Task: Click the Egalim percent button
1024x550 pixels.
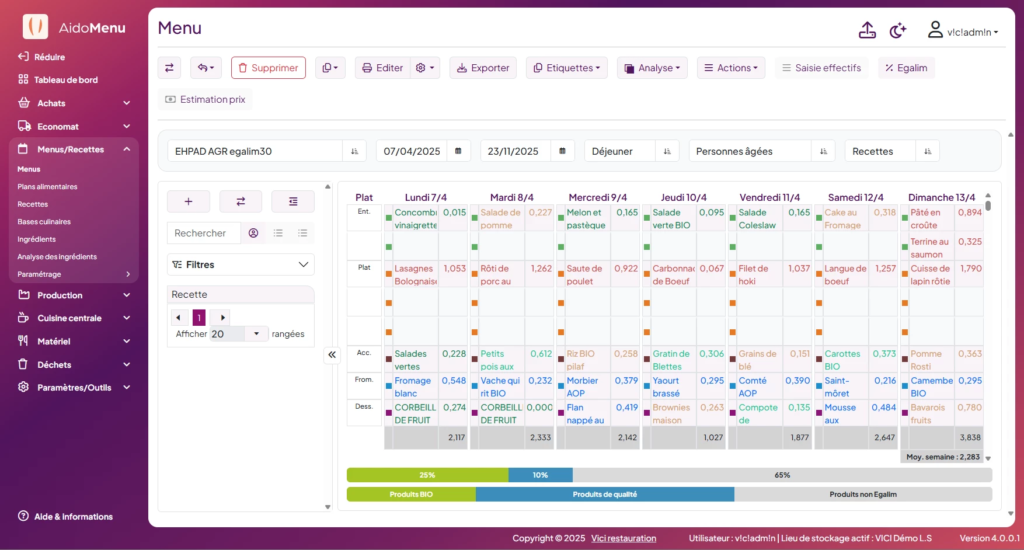Action: [x=906, y=68]
